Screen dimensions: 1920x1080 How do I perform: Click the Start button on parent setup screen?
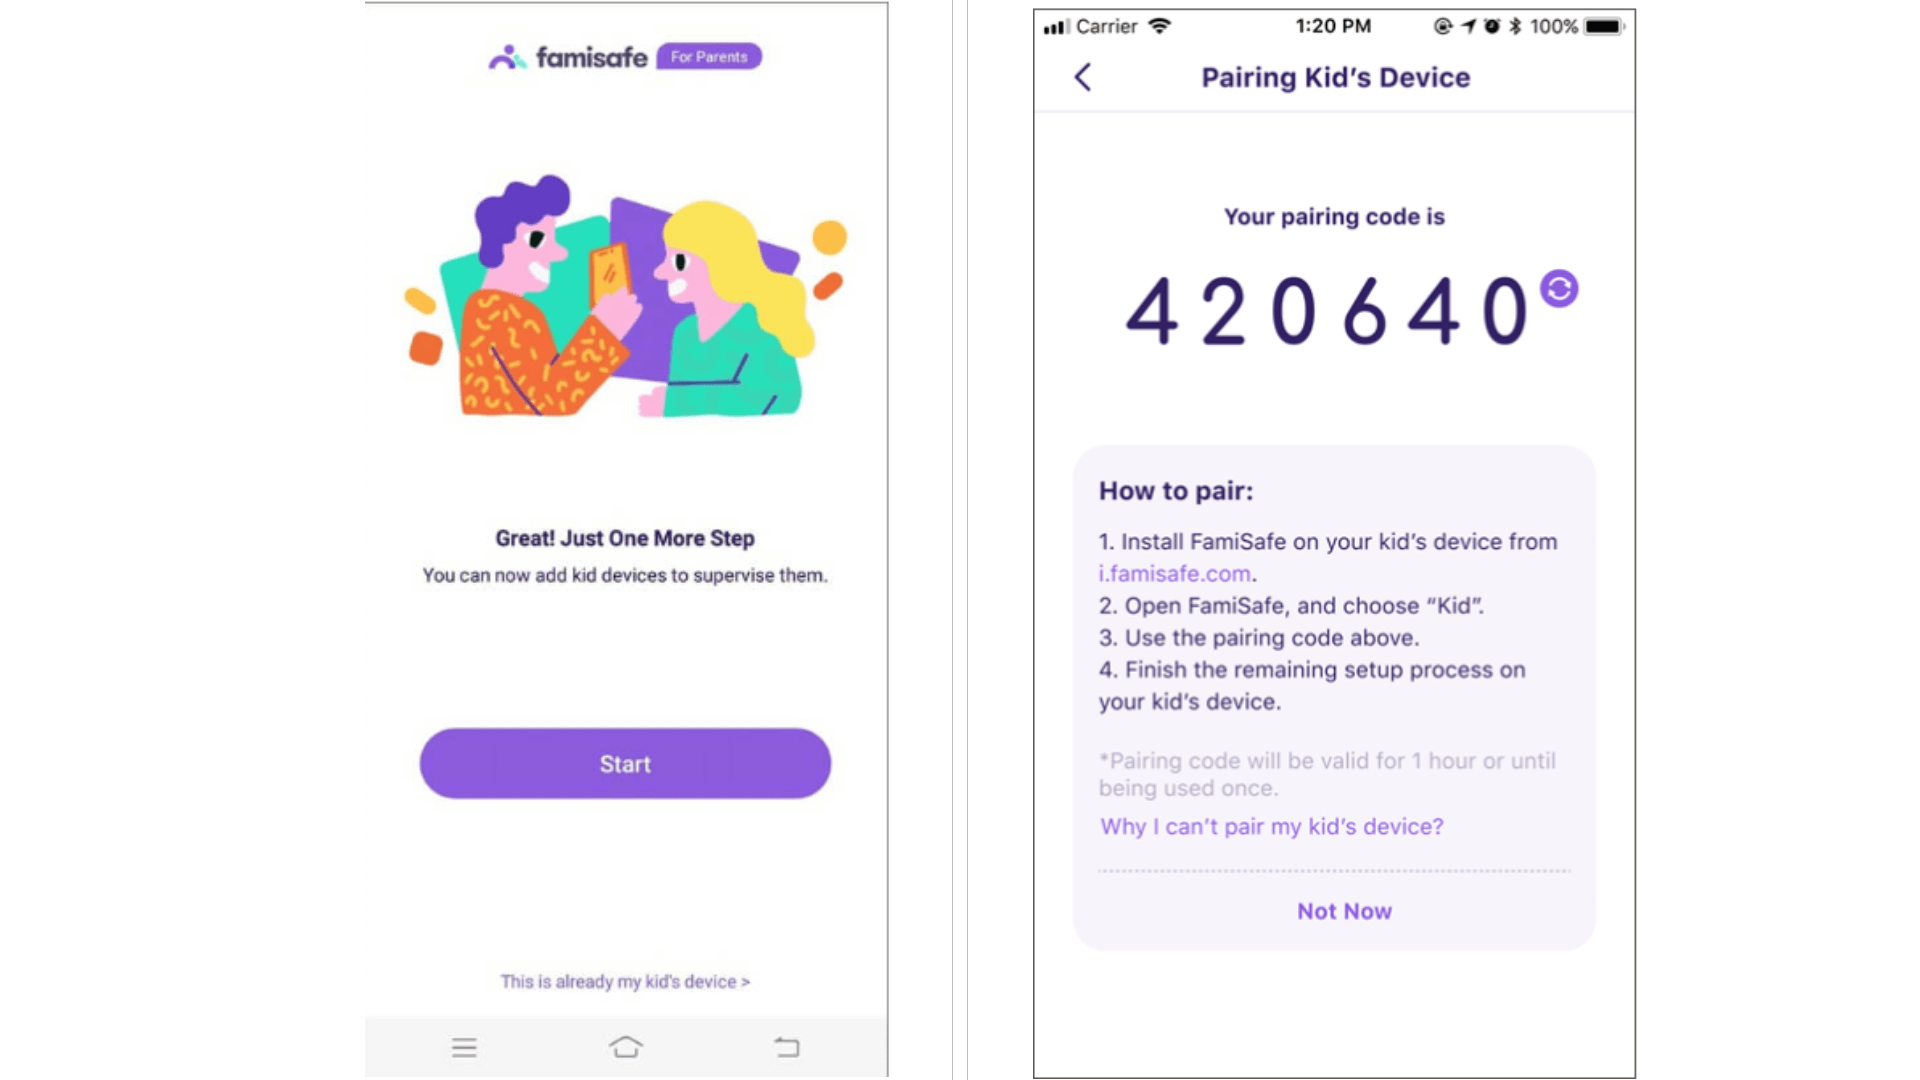pos(624,764)
